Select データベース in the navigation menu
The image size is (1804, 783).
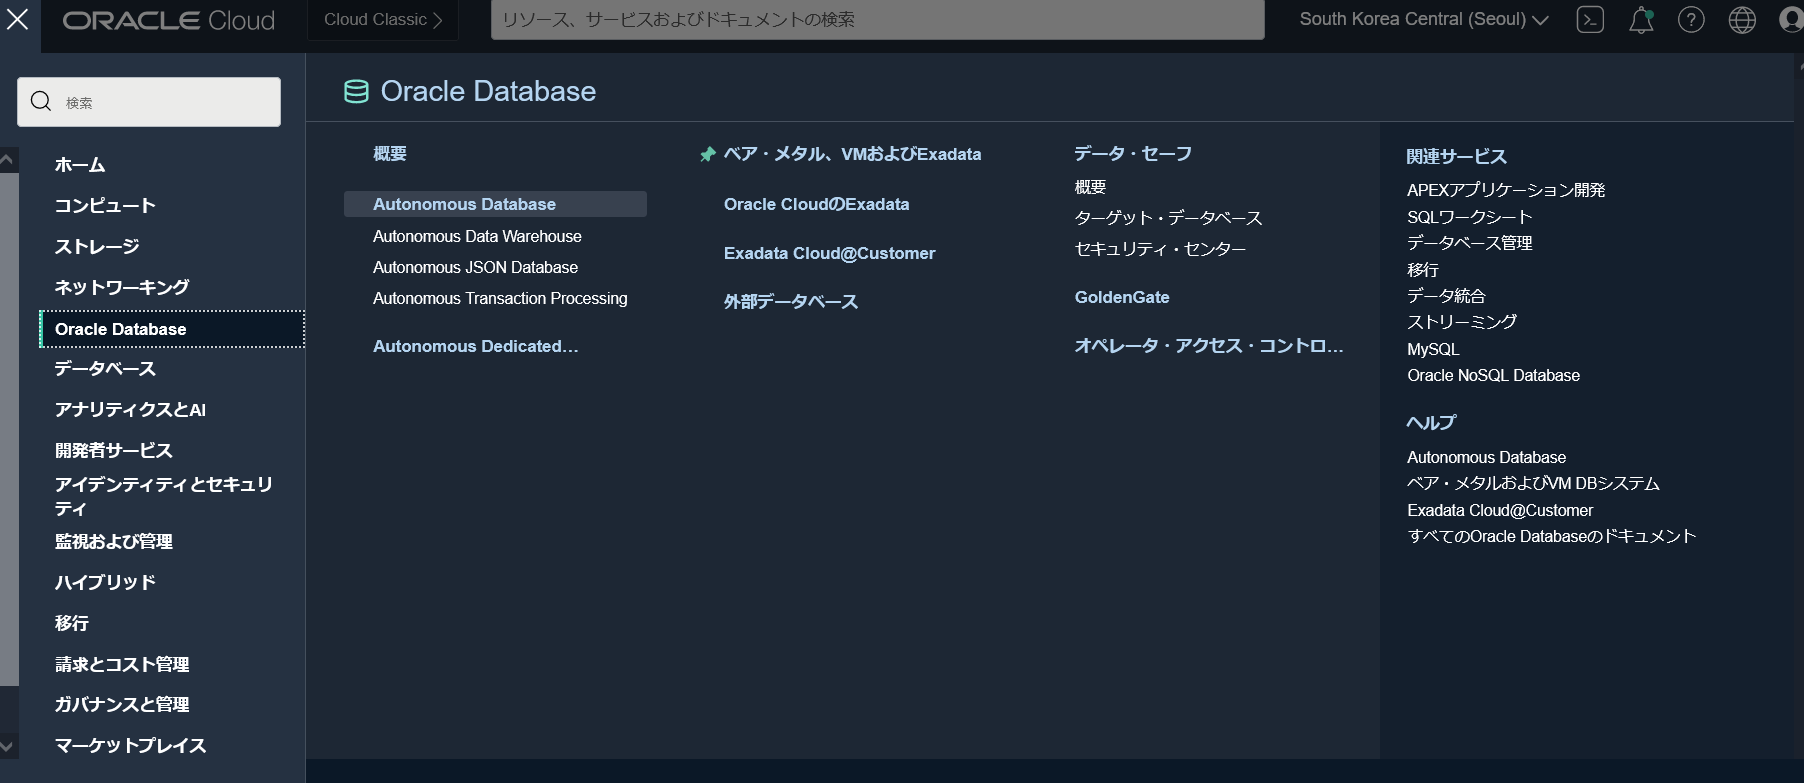pos(105,369)
